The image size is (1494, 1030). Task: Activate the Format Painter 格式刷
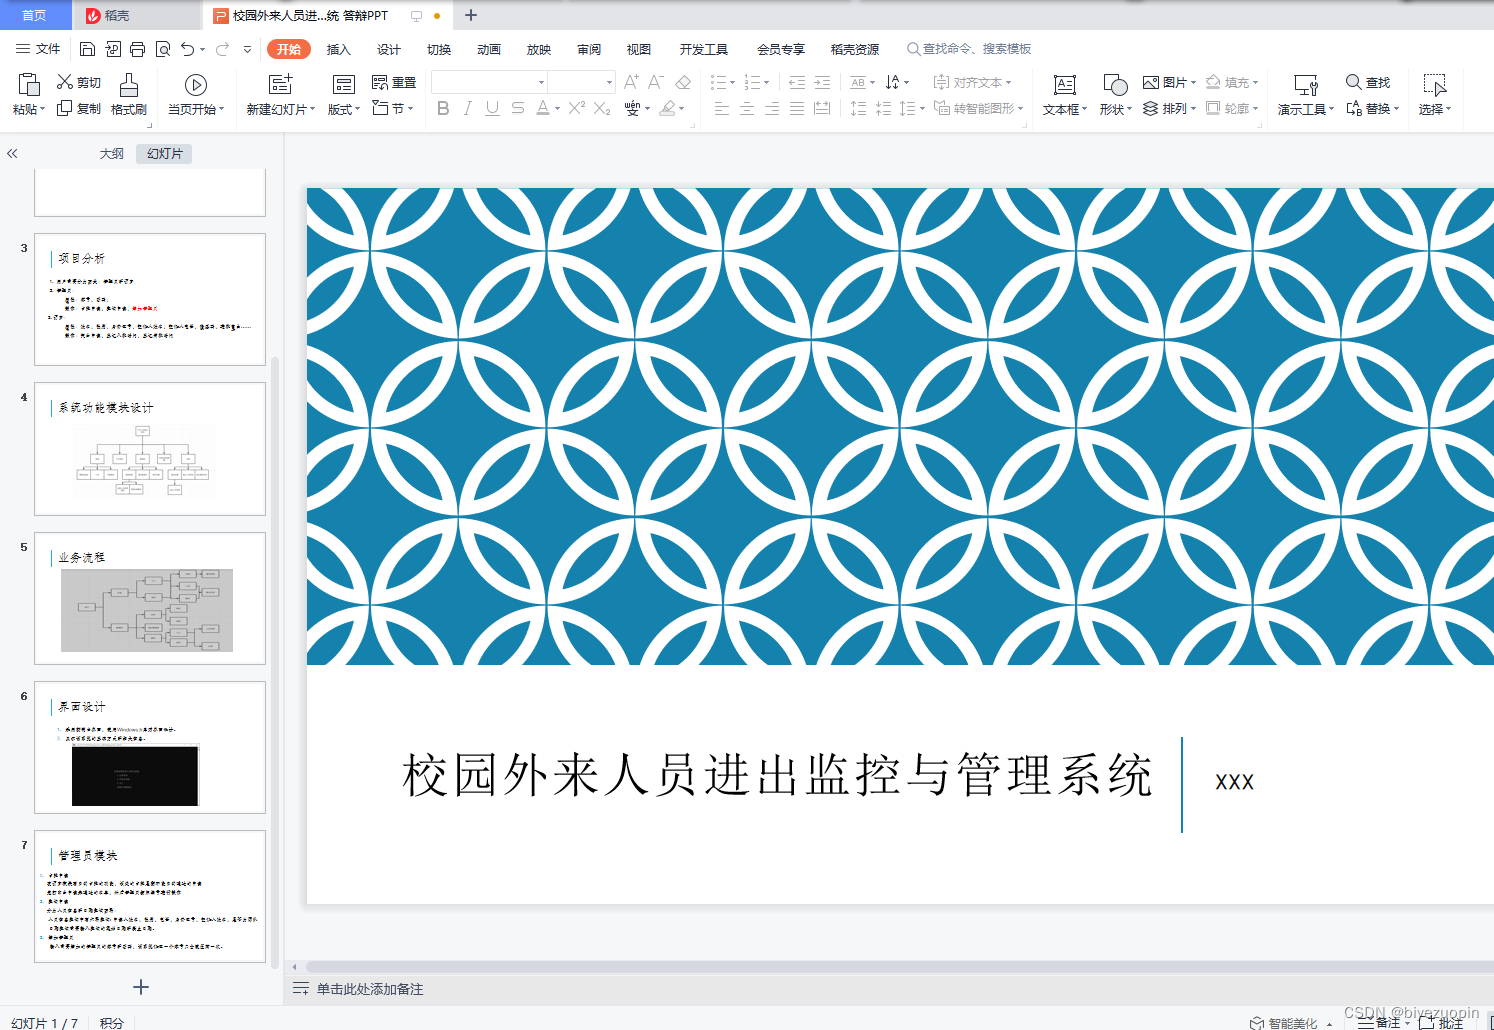tap(128, 95)
